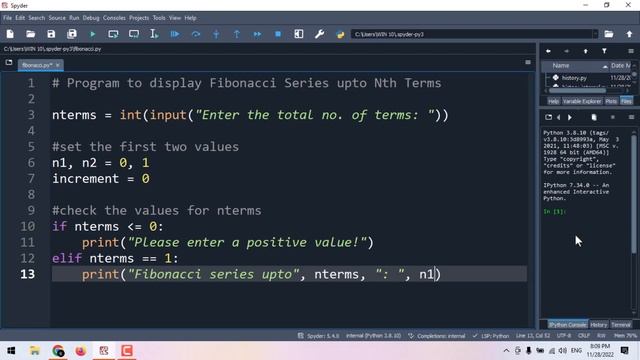Open the editor options menu

click(x=528, y=62)
